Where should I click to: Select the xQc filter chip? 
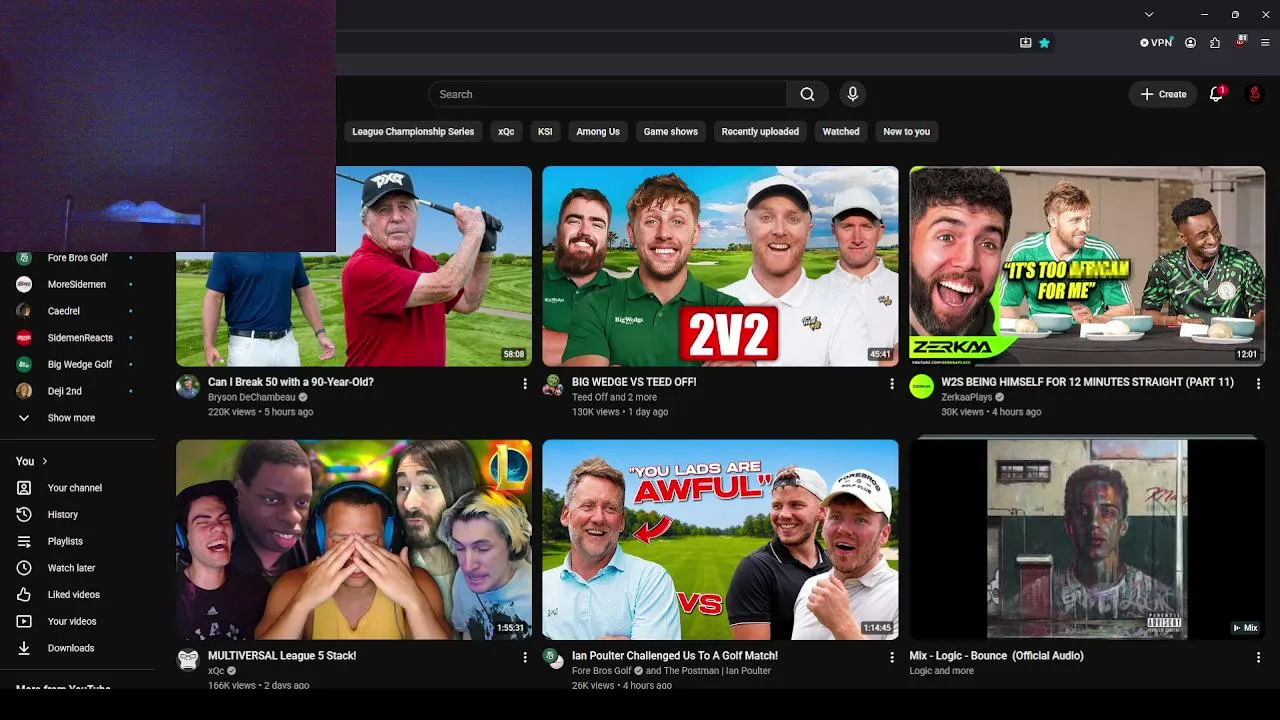pos(506,131)
